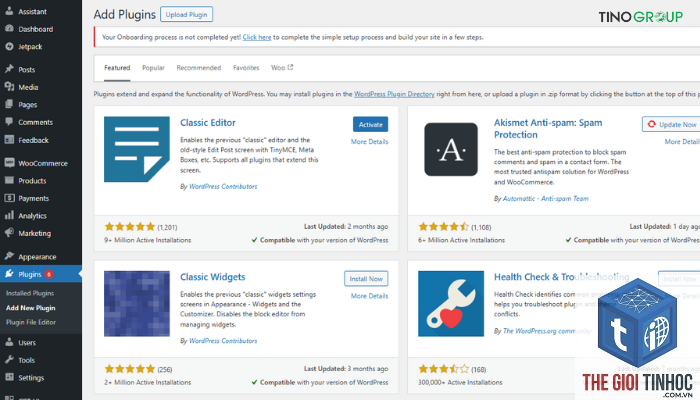Open the Favorites tab
Viewport: 700px width, 400px height.
click(246, 68)
